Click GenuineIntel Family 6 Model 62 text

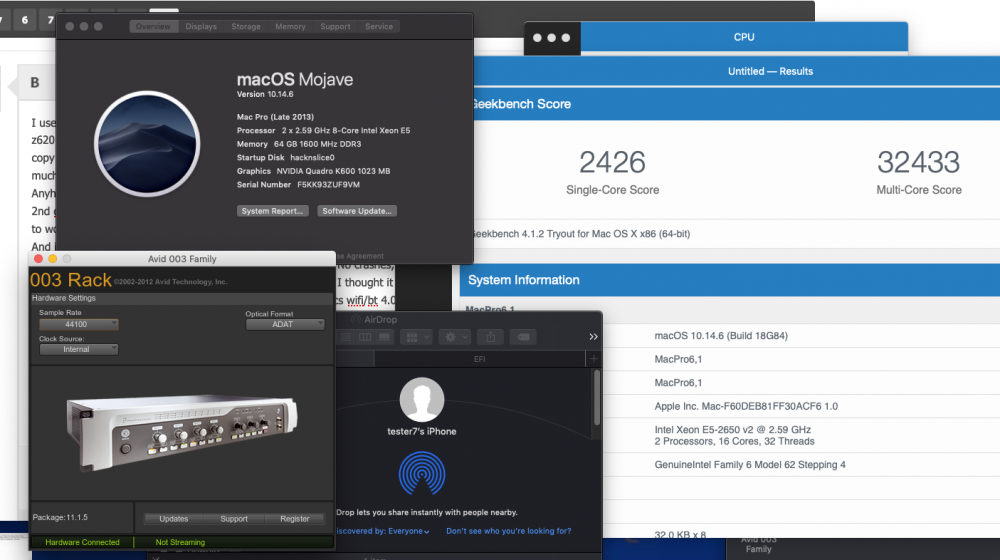coord(750,465)
